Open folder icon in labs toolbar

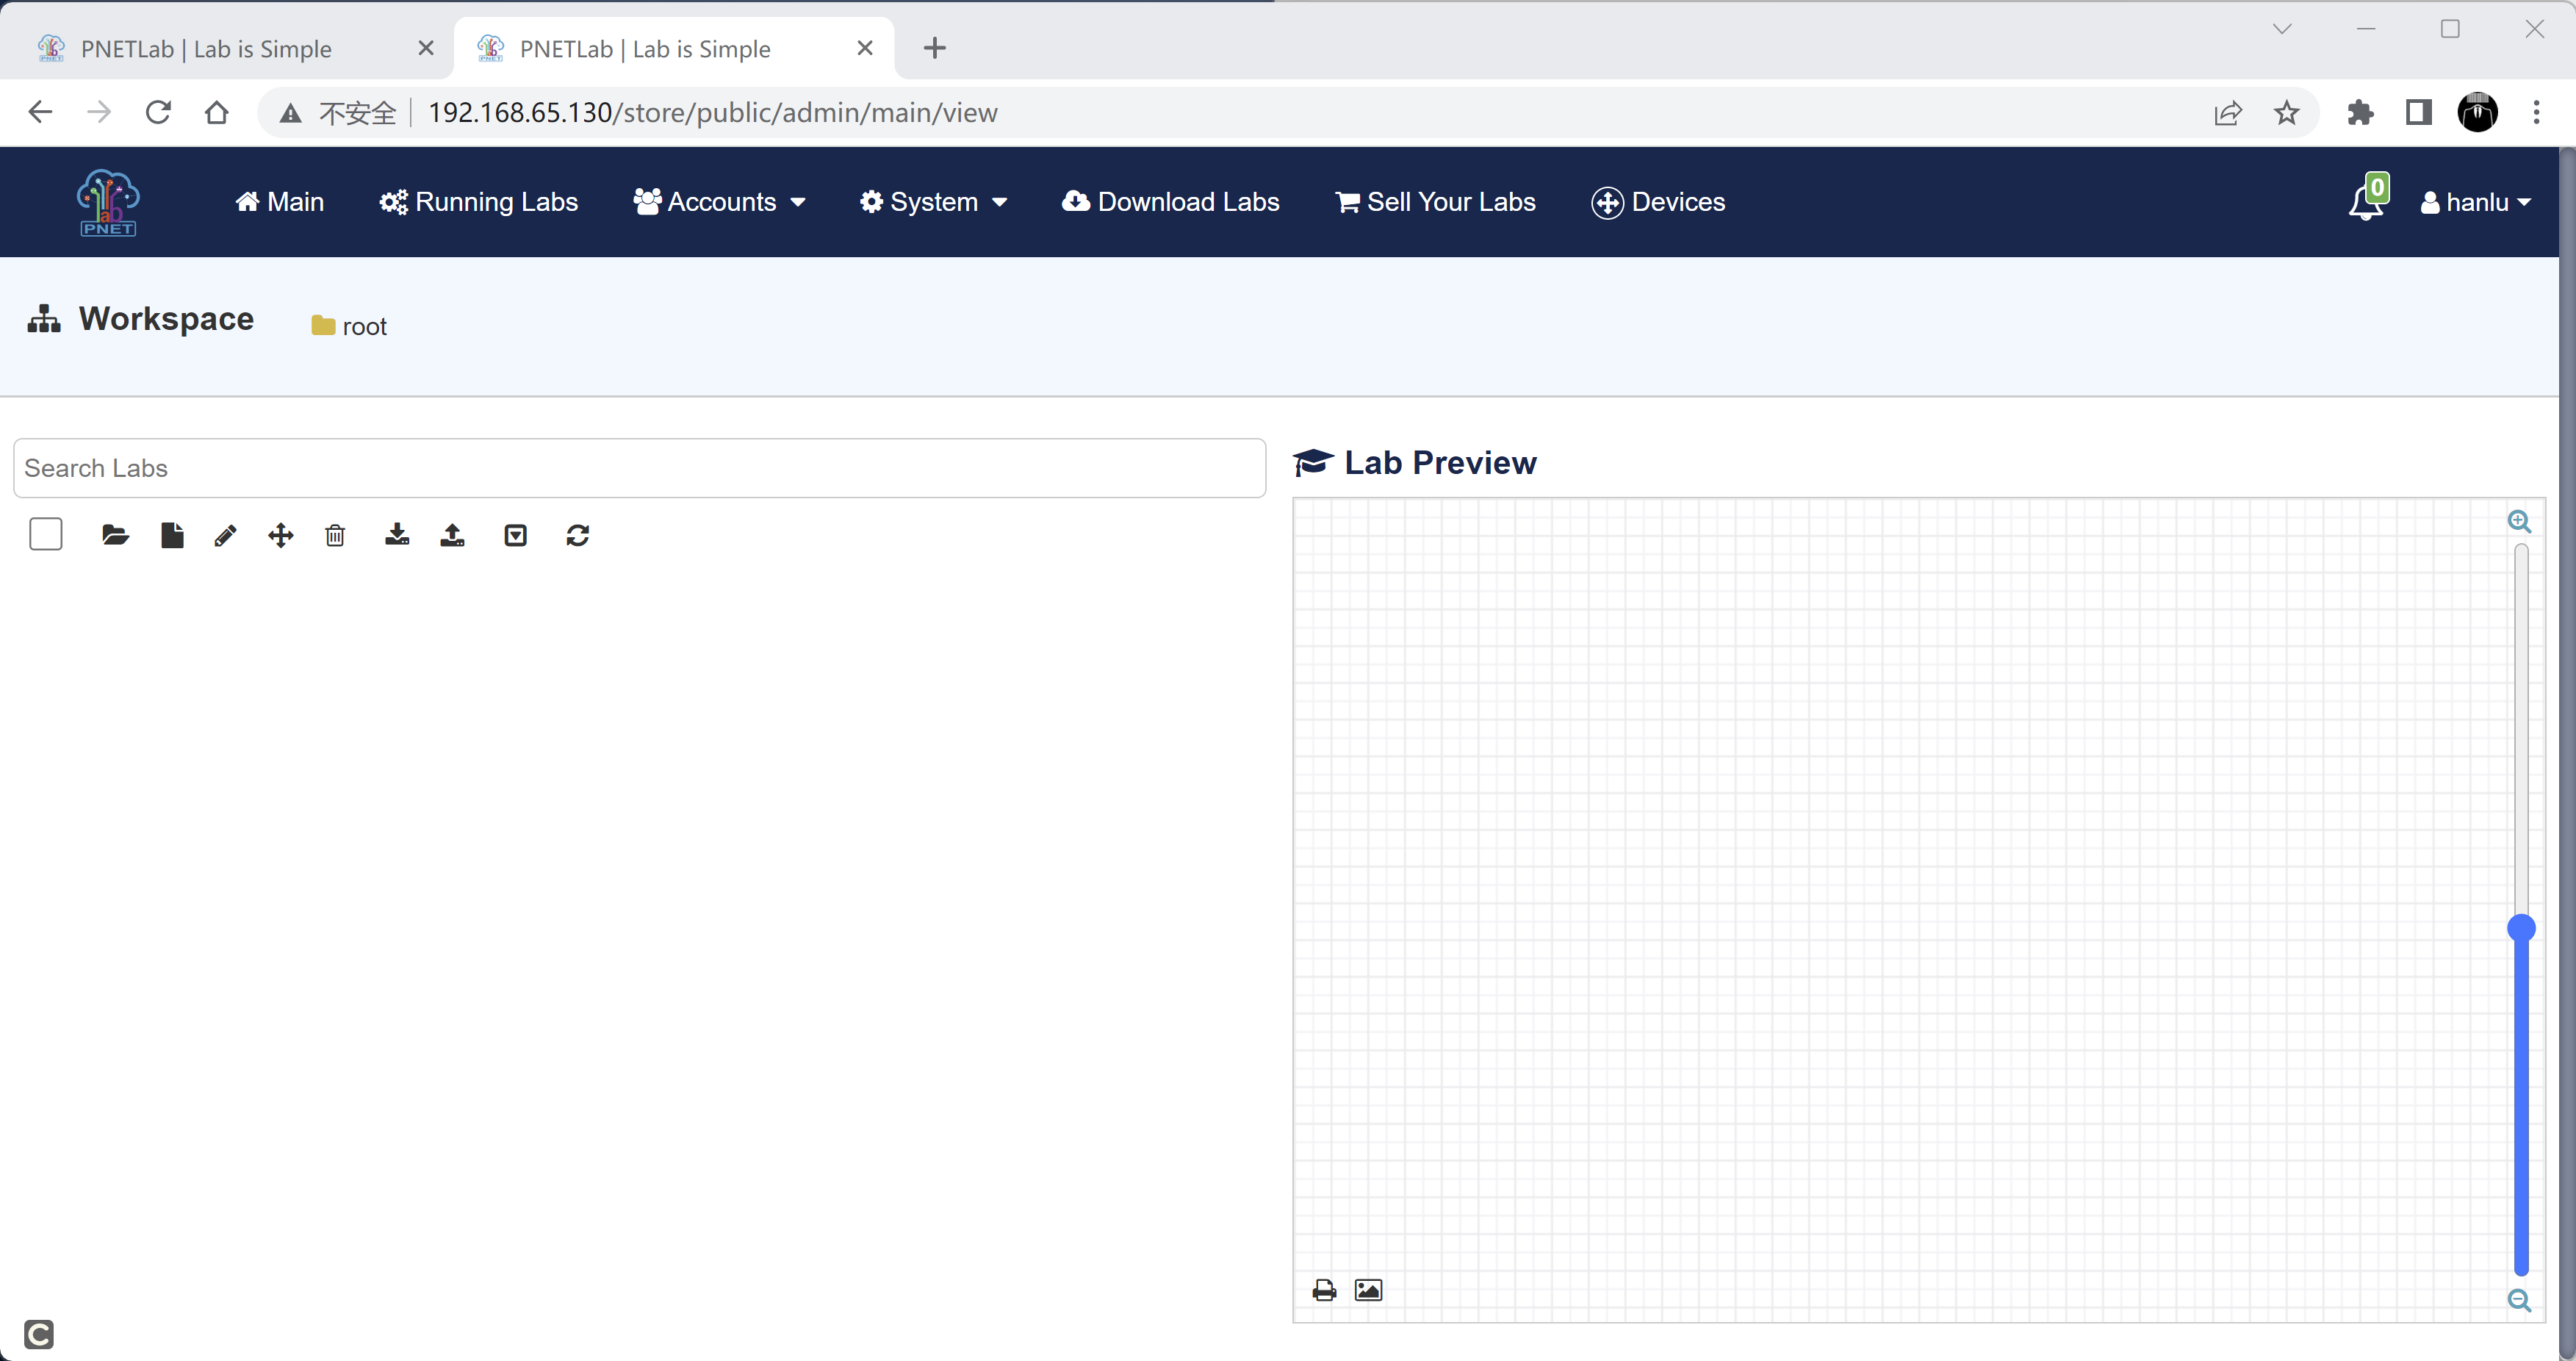pos(115,535)
